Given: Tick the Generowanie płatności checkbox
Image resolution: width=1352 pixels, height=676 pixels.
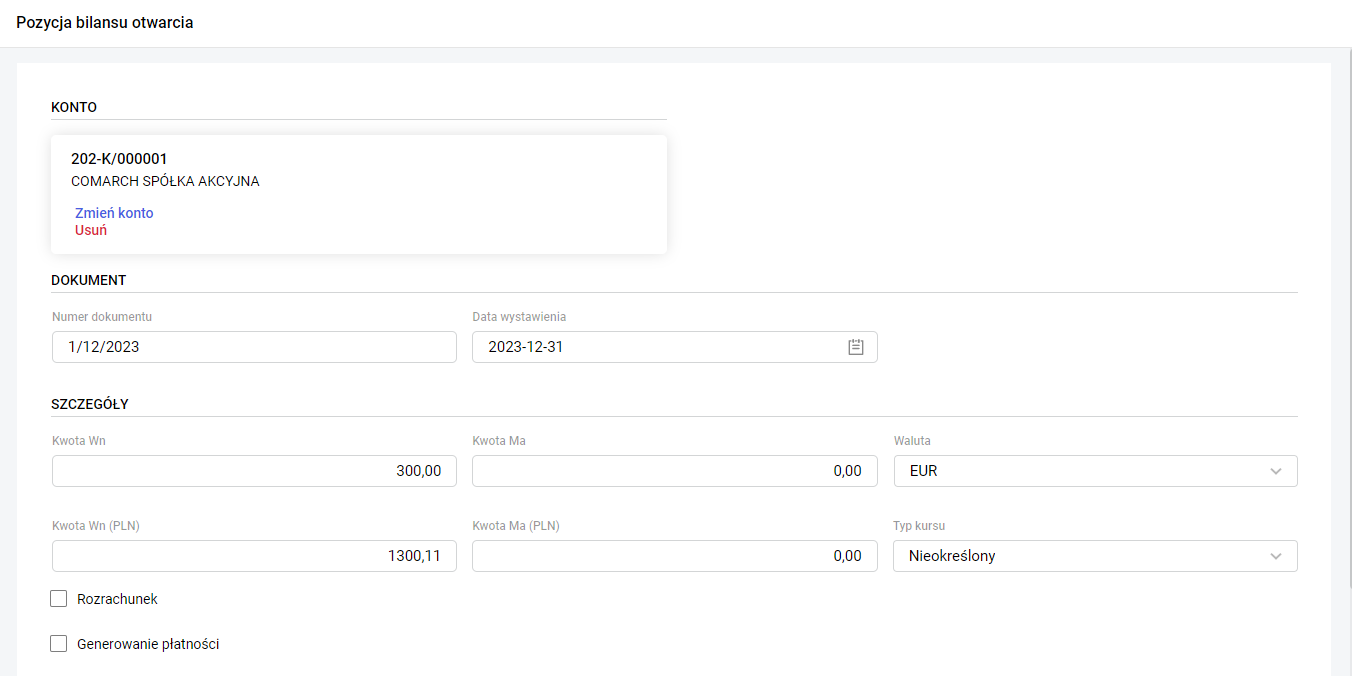Looking at the screenshot, I should click(x=59, y=644).
